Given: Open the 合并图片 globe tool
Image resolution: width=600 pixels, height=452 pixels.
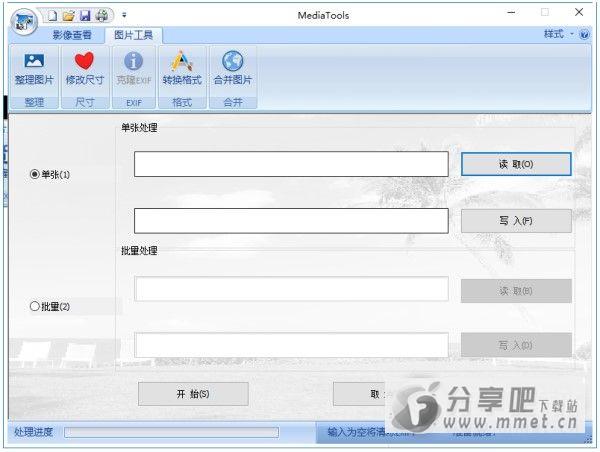Looking at the screenshot, I should pyautogui.click(x=233, y=70).
